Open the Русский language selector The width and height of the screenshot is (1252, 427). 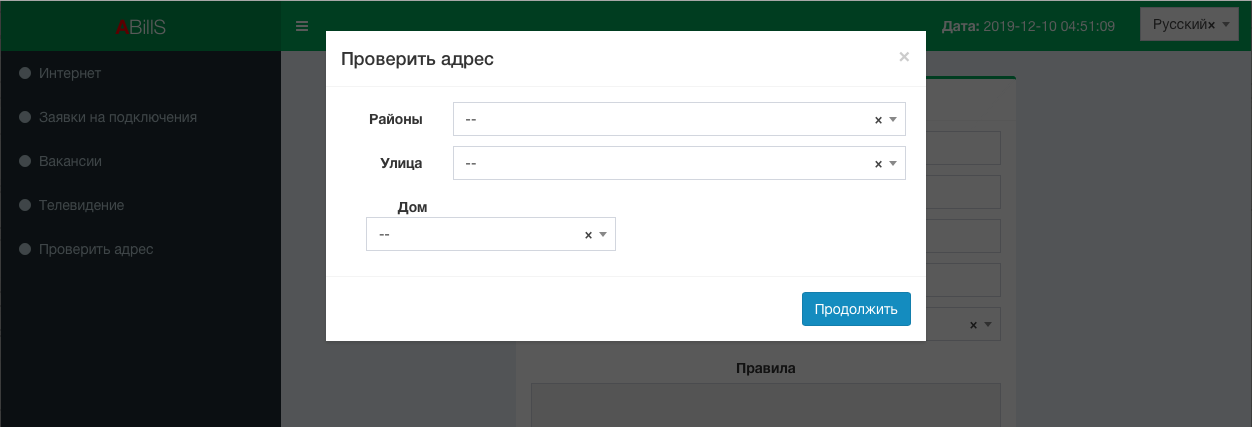1189,25
